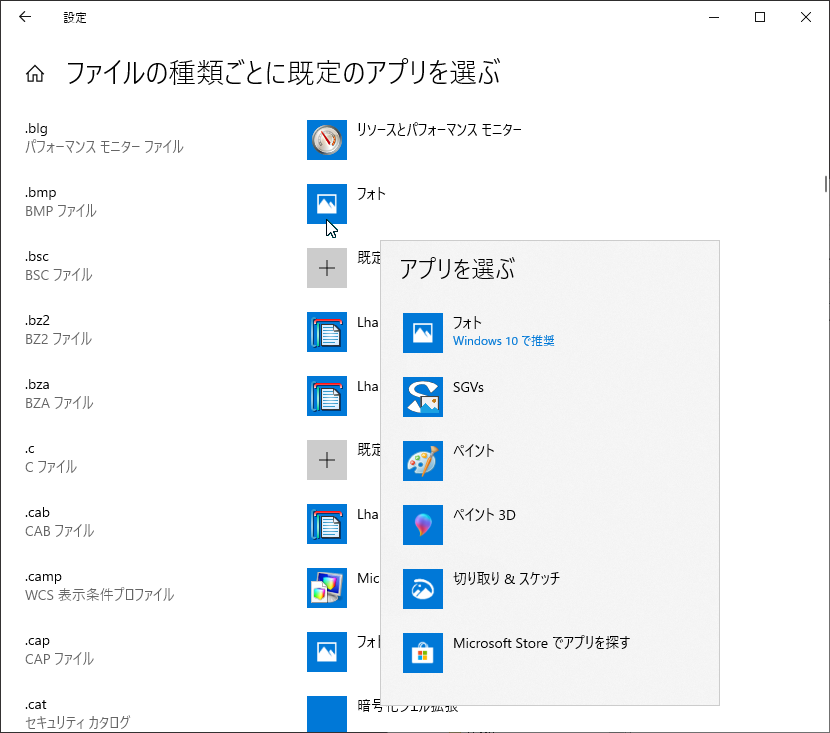Choose a default app for .bsc
This screenshot has height=733, width=830.
click(x=327, y=268)
